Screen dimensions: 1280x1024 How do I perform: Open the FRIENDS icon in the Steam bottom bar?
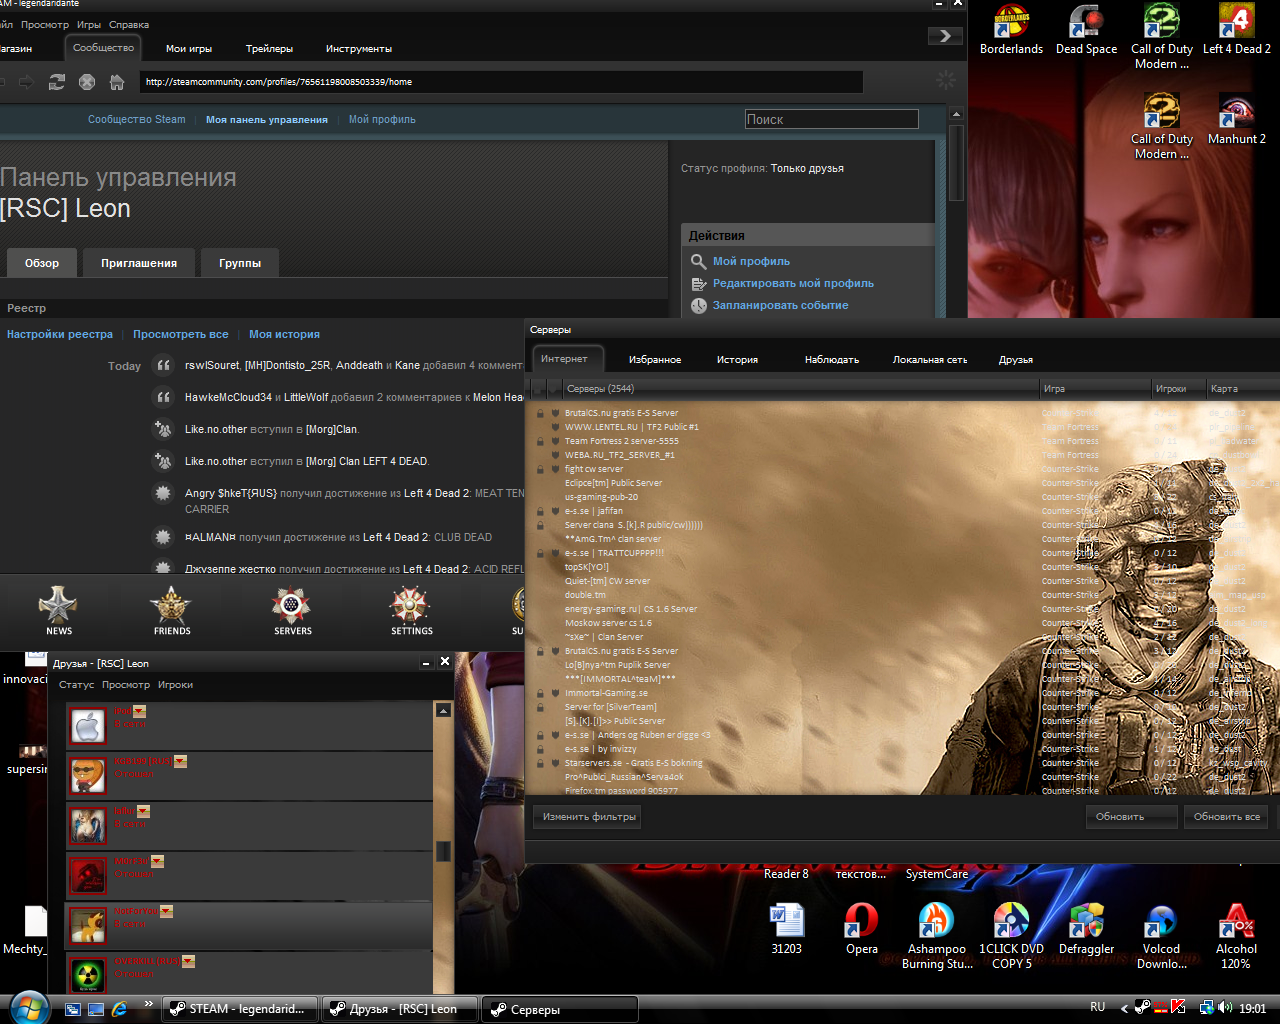(x=172, y=611)
